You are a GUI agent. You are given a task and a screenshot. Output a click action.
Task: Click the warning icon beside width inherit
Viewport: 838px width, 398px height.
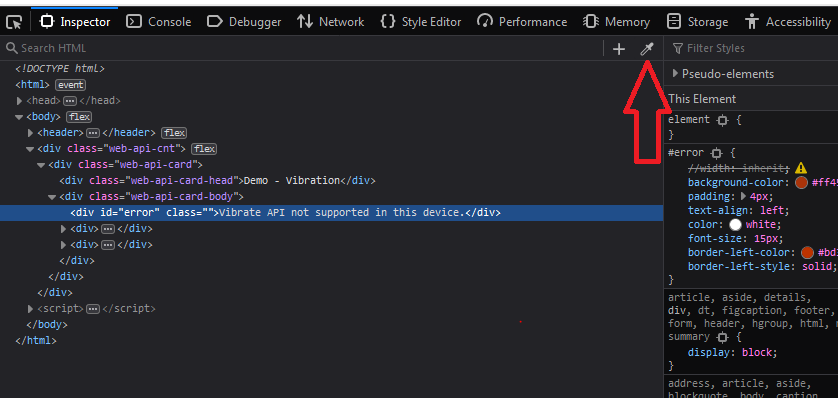(801, 168)
